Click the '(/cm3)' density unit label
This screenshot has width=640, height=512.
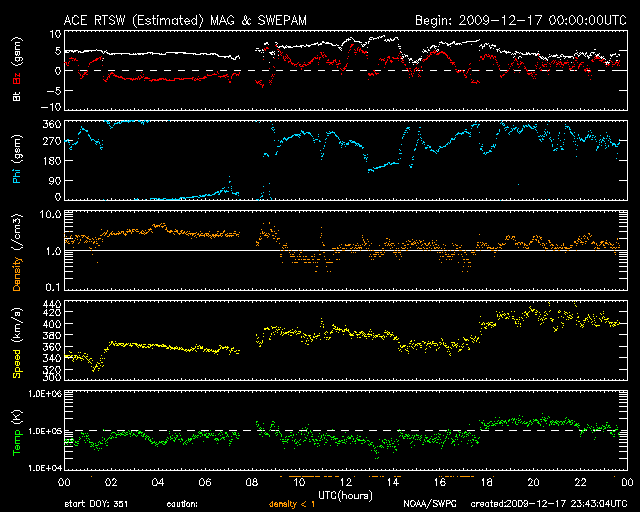point(17,232)
